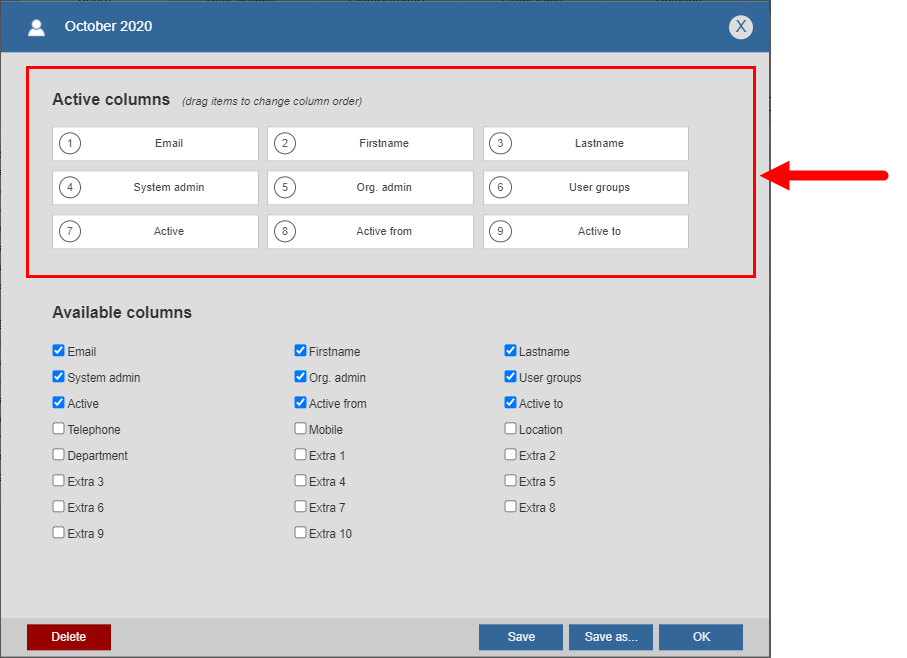Image resolution: width=907 pixels, height=658 pixels.
Task: Enable the Telephone column checkbox
Action: point(58,428)
